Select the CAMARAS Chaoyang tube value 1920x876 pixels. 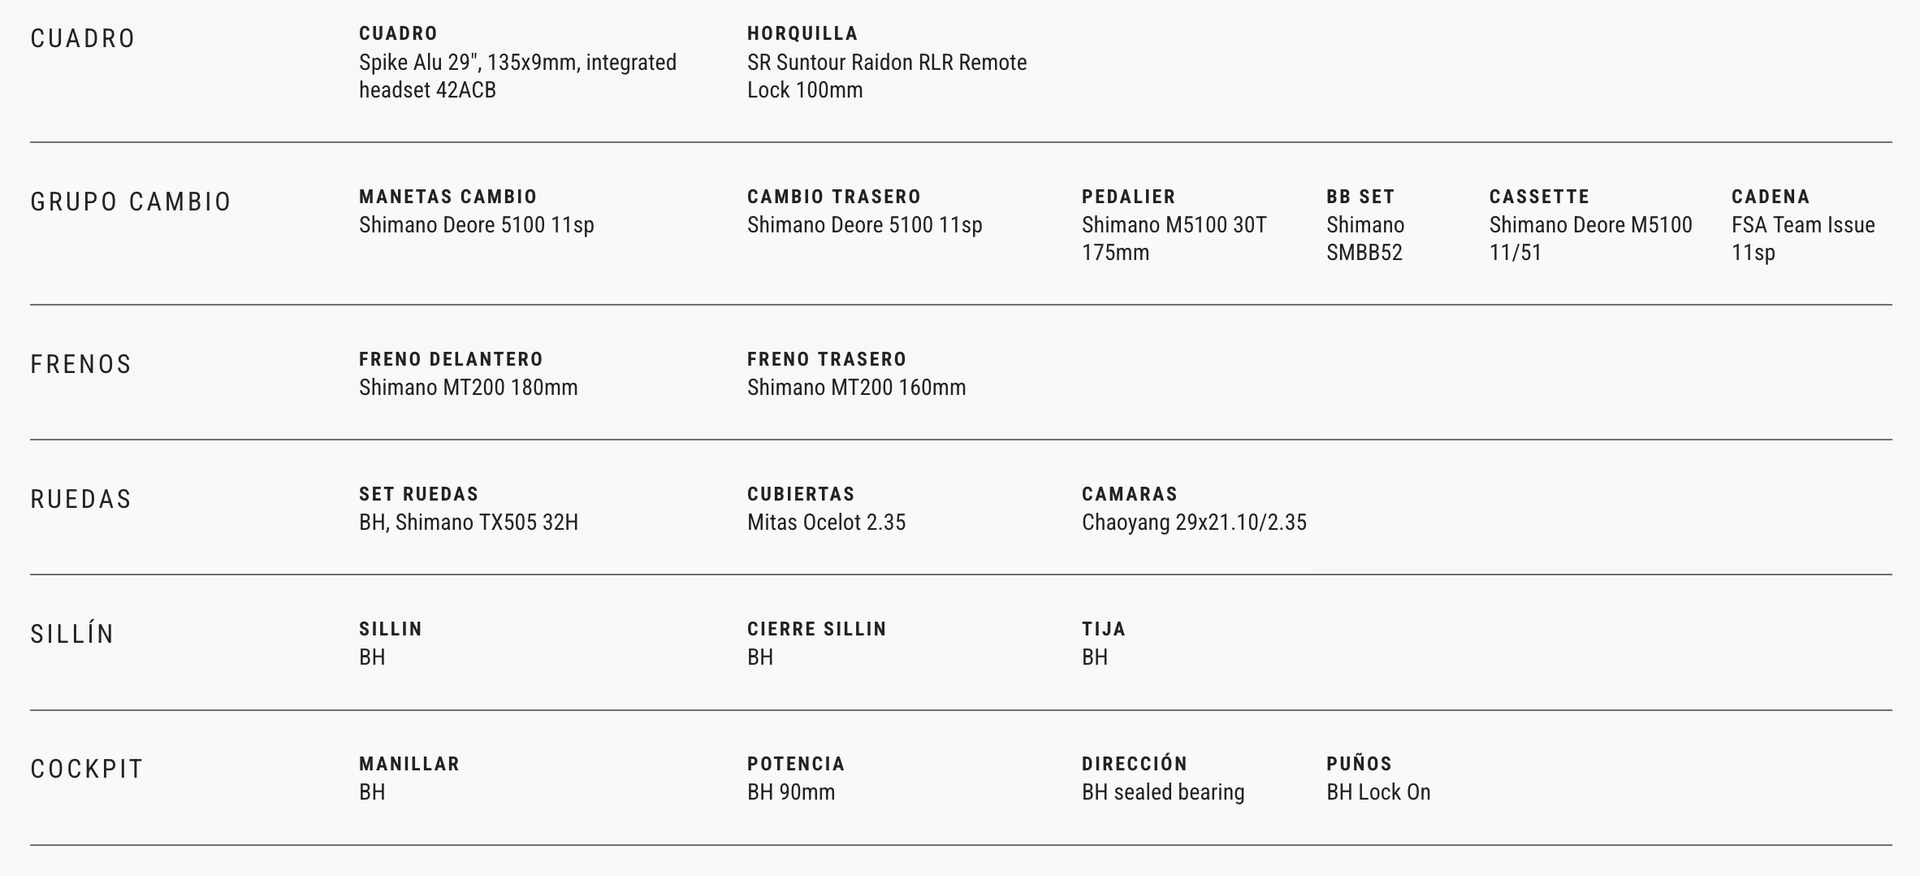click(x=1193, y=523)
